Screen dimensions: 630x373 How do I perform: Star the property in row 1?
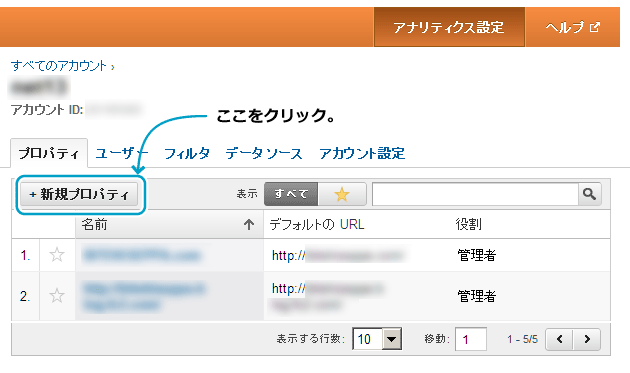(57, 255)
